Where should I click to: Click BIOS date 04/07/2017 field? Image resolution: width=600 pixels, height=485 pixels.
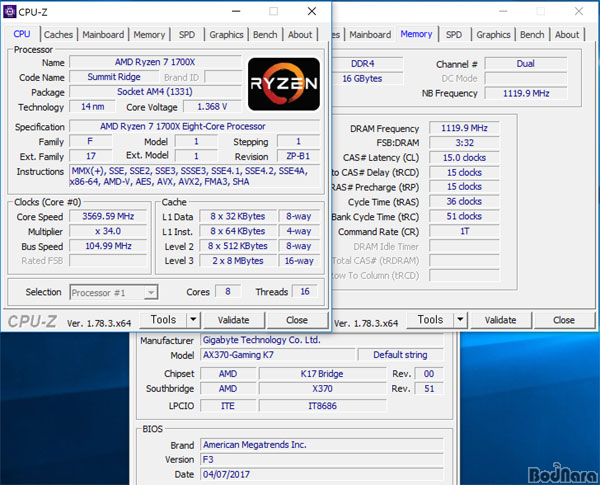pyautogui.click(x=322, y=474)
